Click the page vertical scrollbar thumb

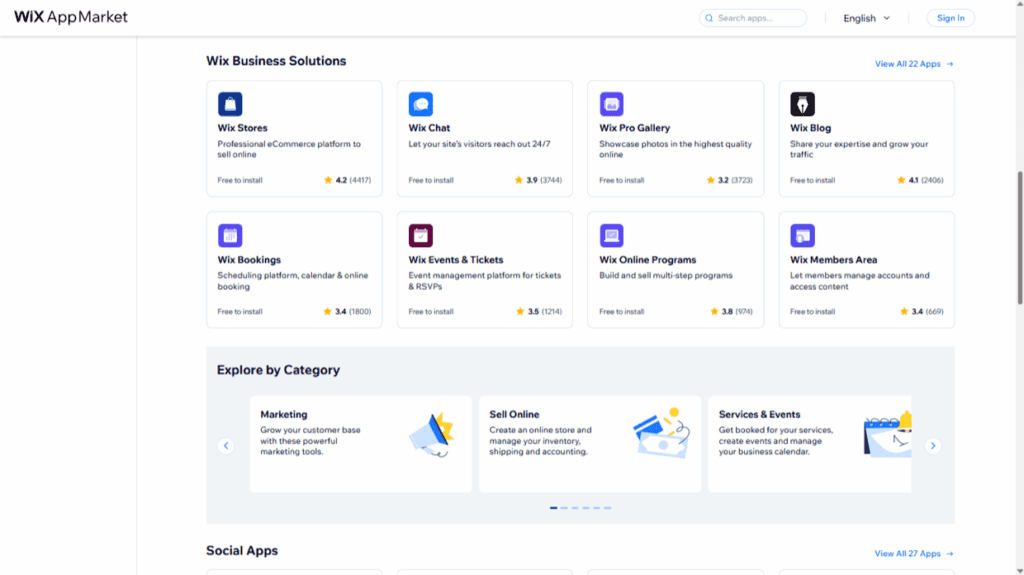tap(1019, 237)
